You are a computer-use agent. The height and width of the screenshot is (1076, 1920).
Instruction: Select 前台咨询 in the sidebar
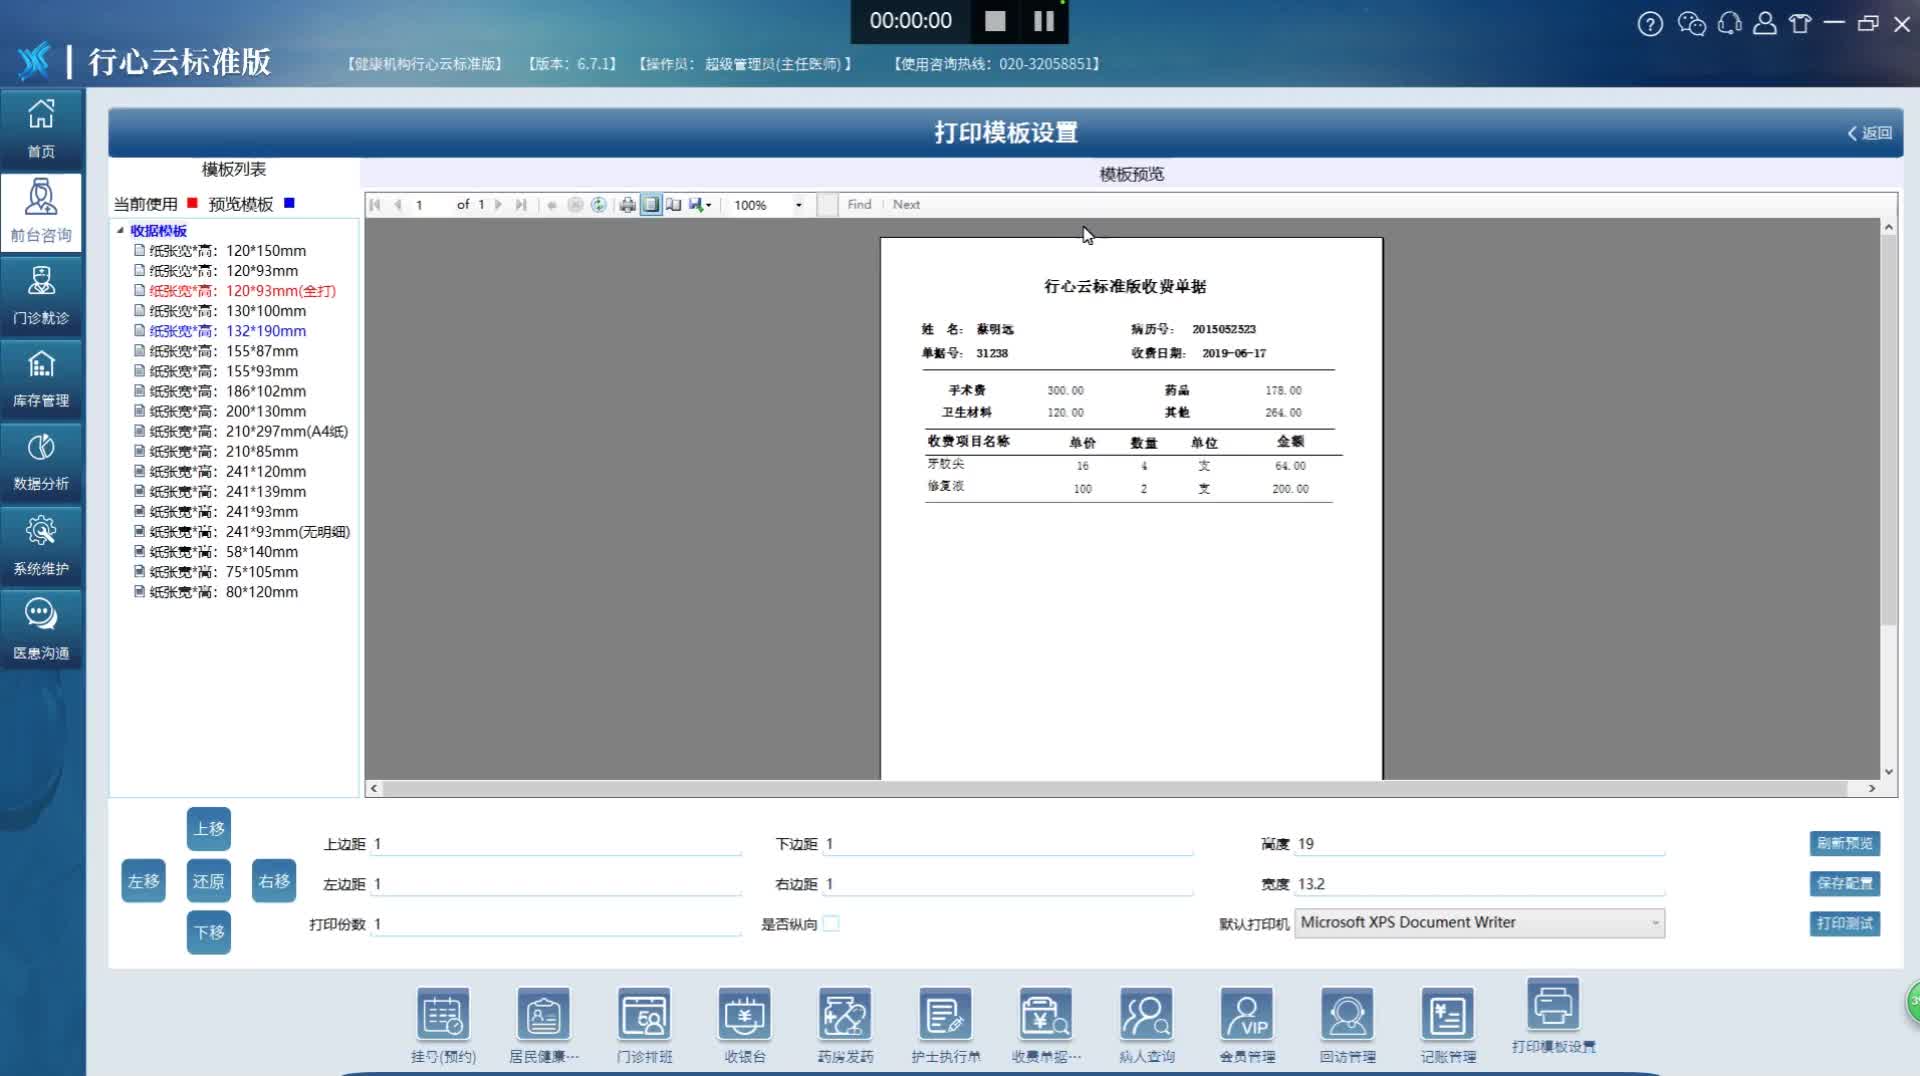point(41,212)
